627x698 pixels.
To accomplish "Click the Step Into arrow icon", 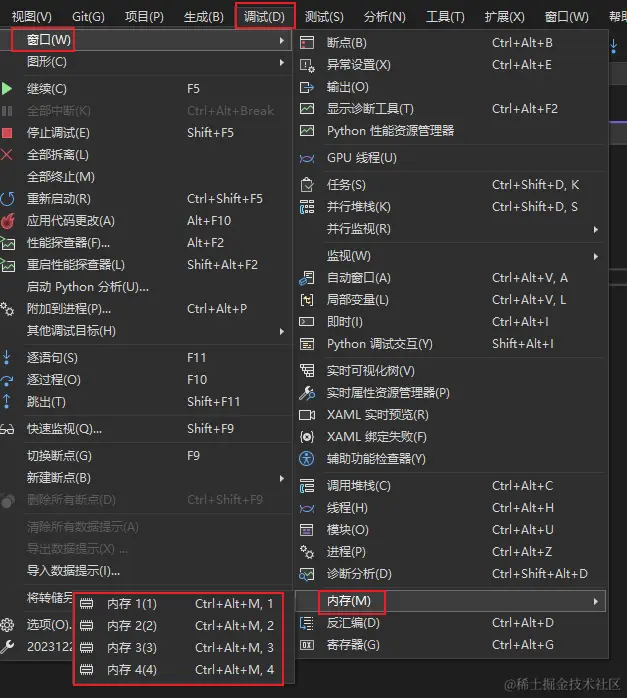I will tap(7, 357).
